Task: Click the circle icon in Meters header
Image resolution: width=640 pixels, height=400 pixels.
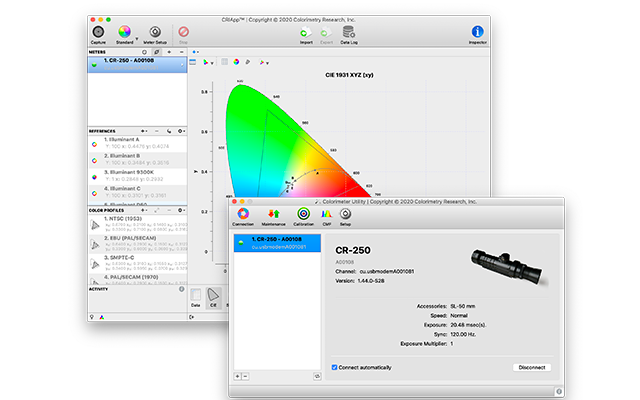Action: 144,52
